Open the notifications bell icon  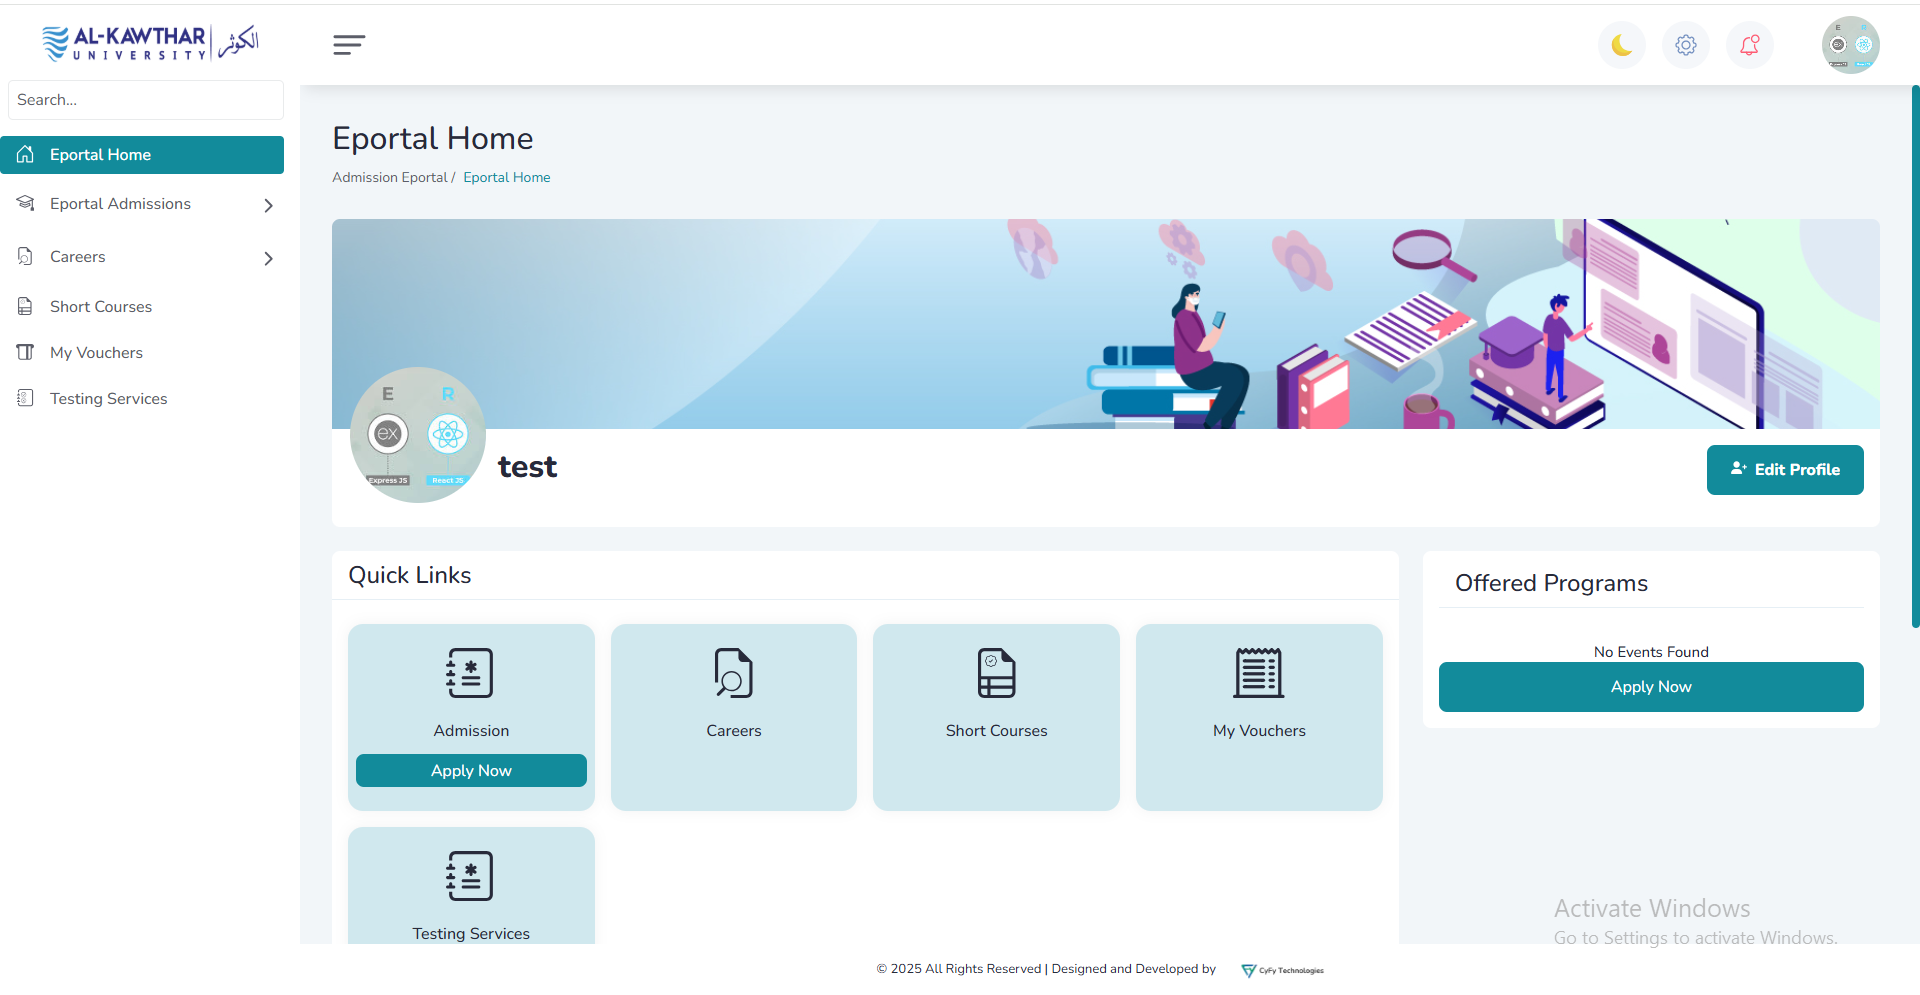[1749, 45]
